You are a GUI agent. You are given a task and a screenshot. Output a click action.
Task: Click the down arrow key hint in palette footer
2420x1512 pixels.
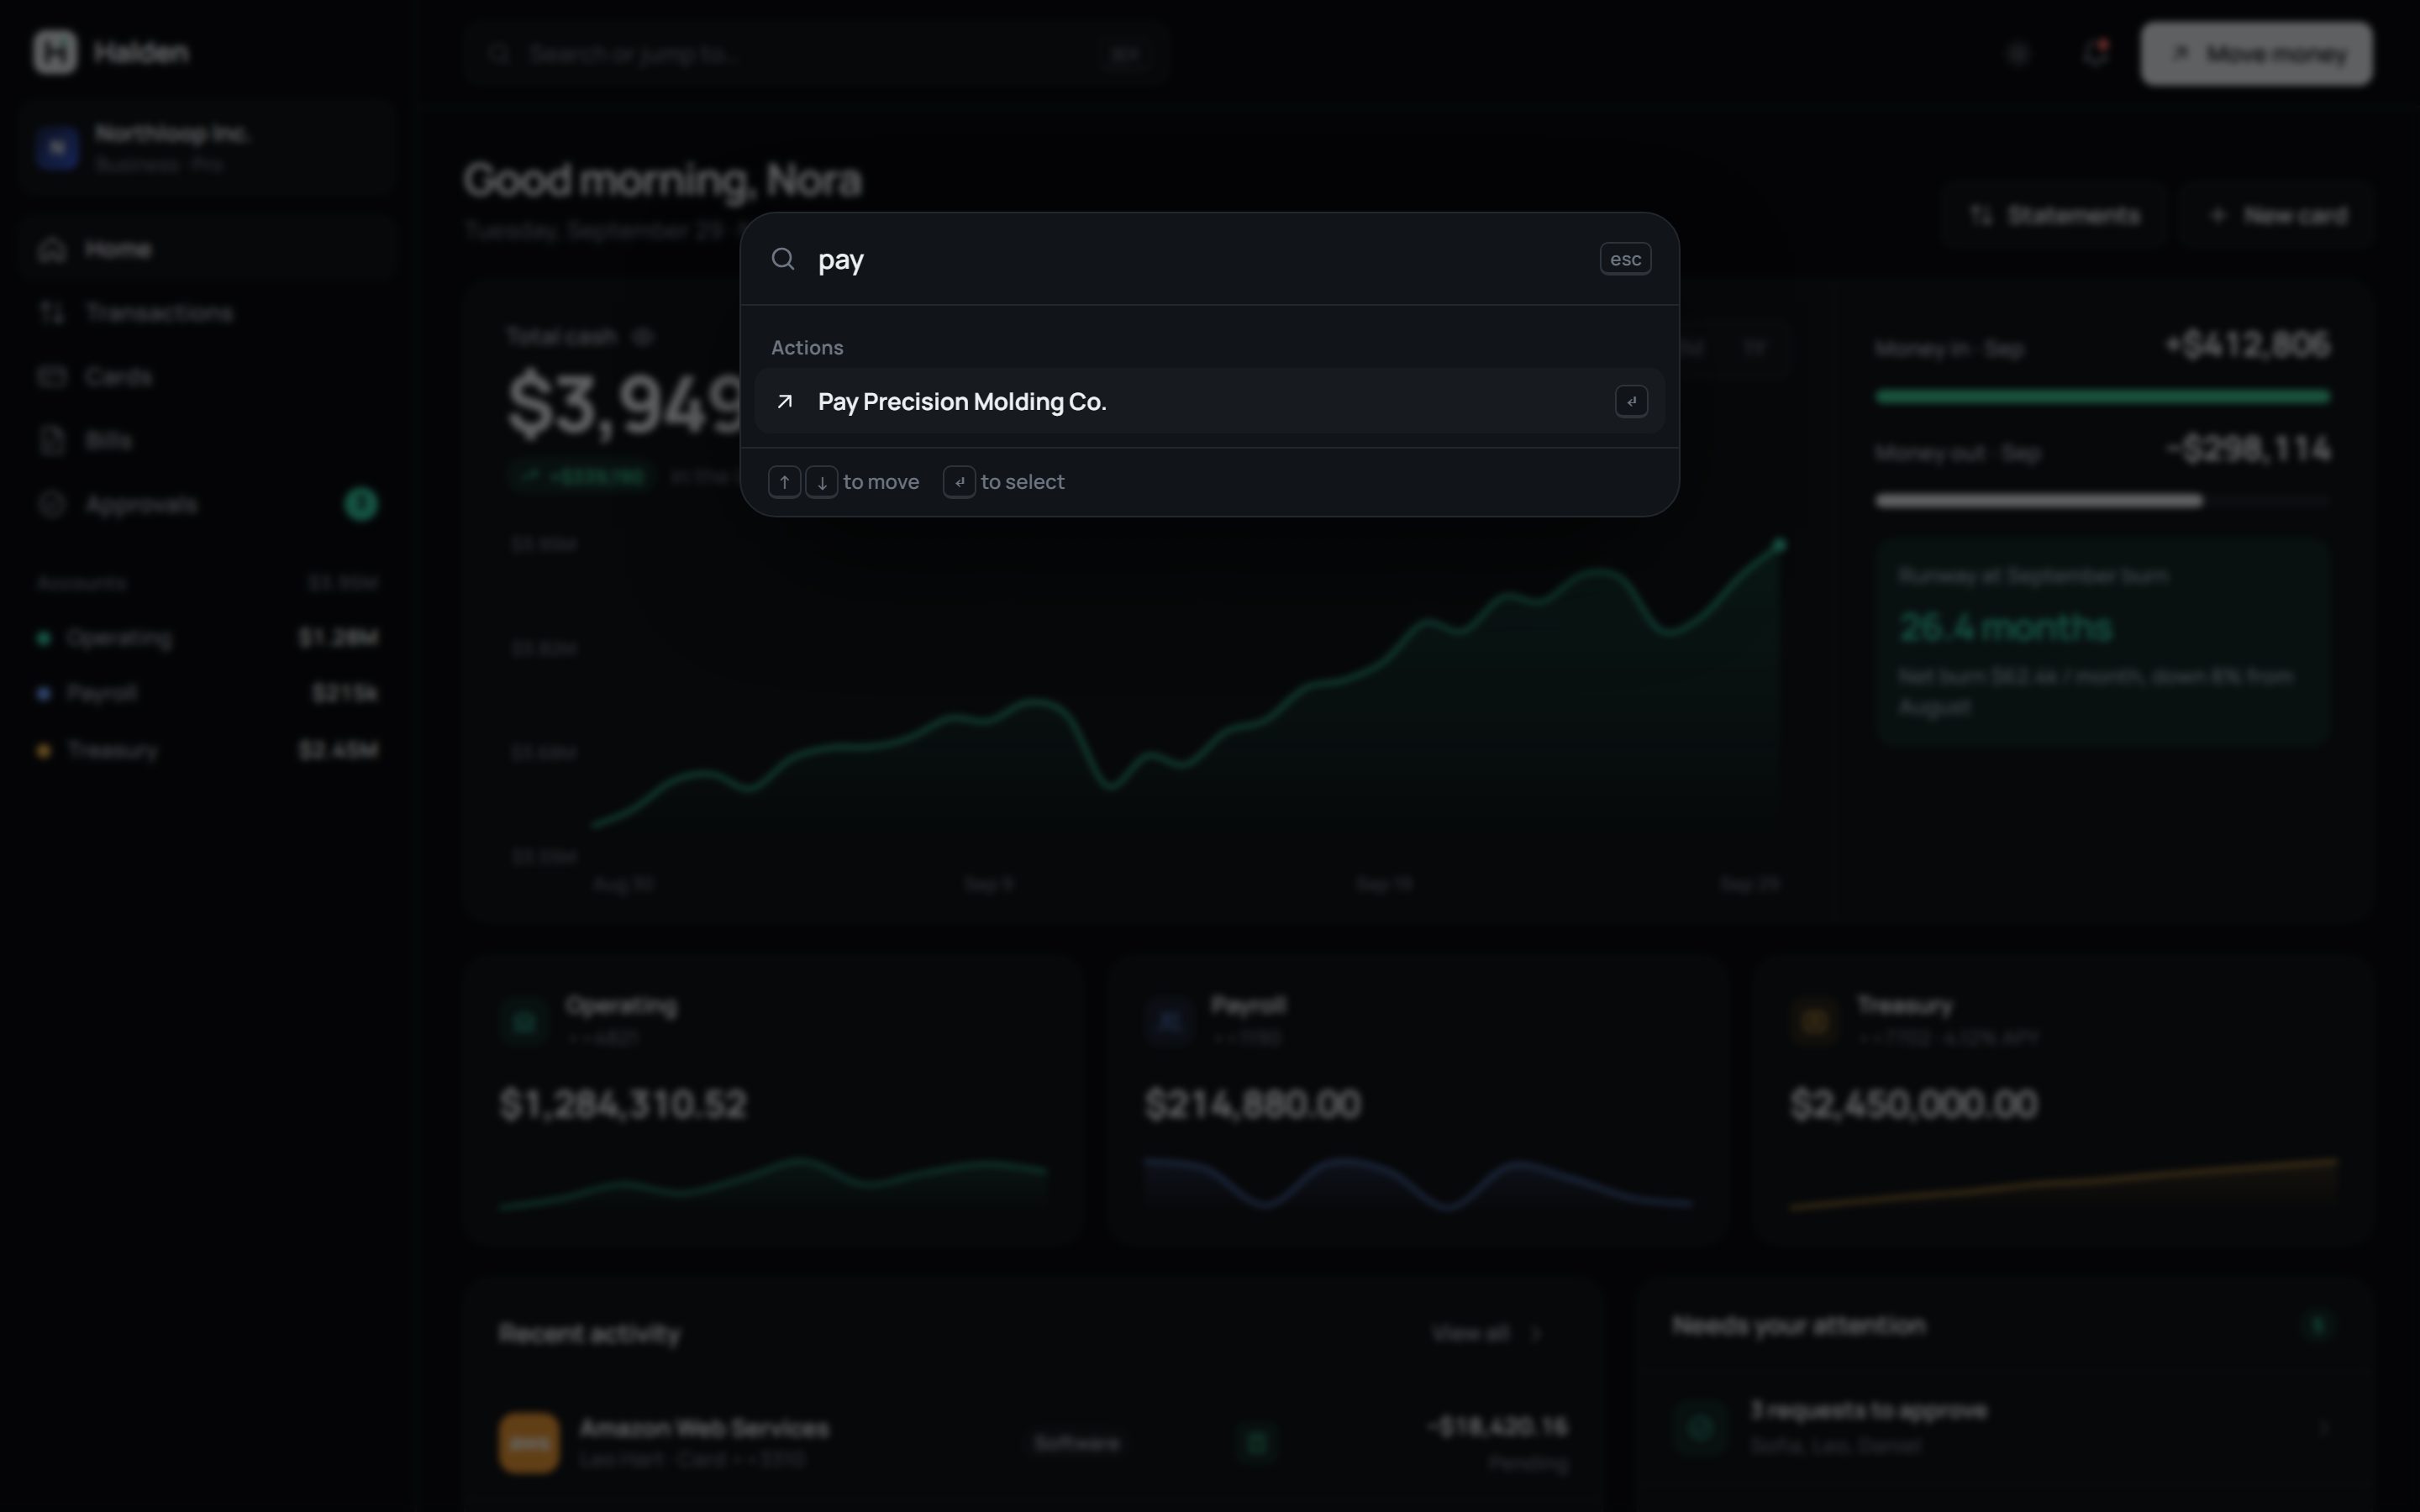(x=822, y=482)
